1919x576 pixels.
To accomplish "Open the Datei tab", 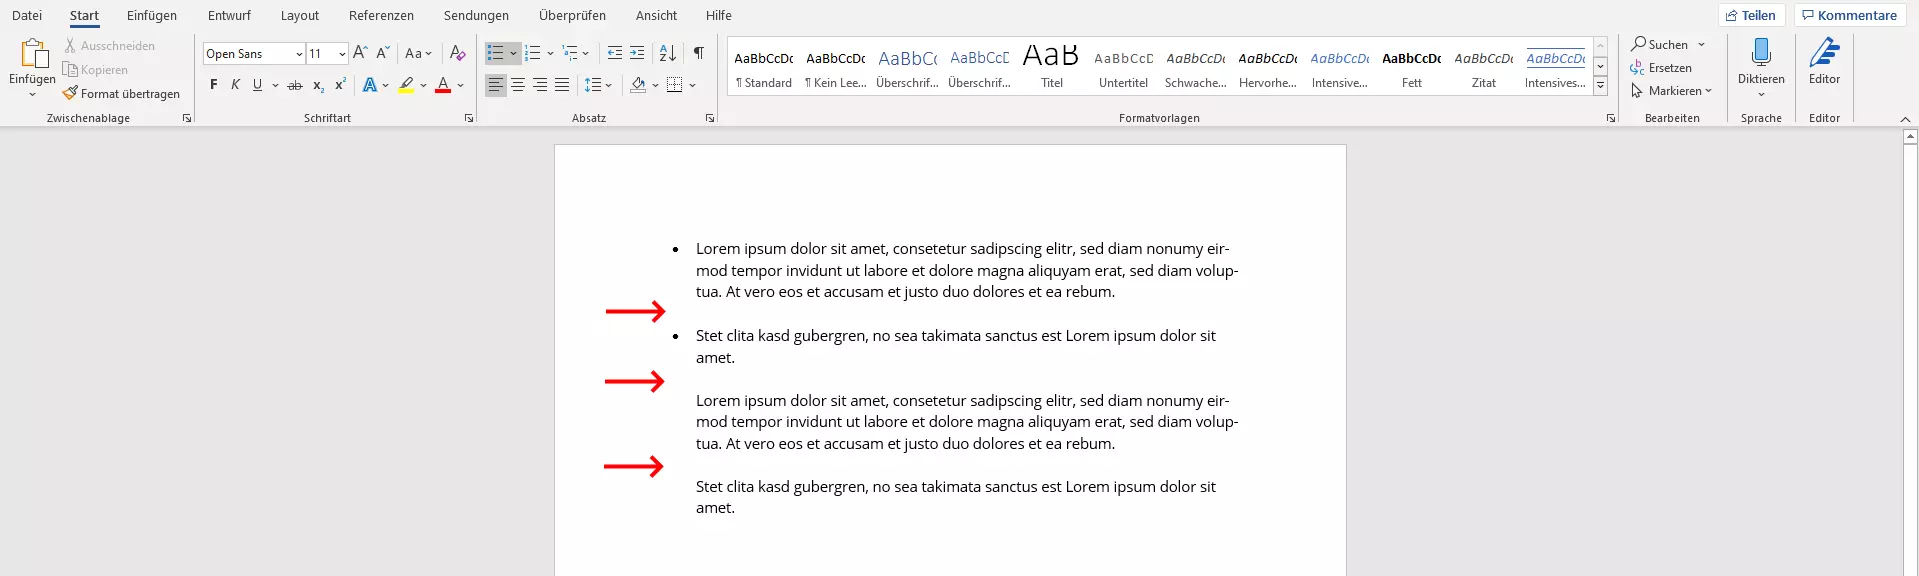I will [27, 15].
